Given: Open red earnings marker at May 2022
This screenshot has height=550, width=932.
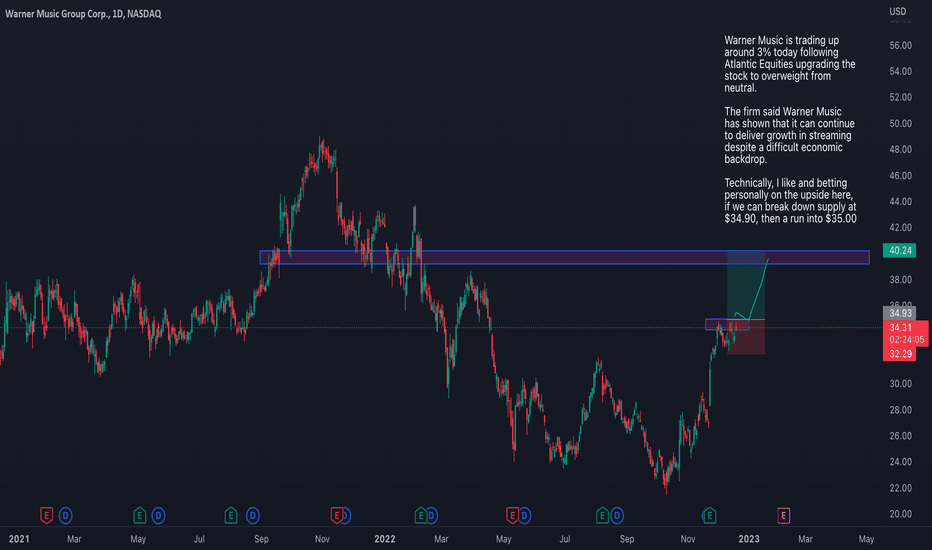Looking at the screenshot, I should [x=512, y=515].
